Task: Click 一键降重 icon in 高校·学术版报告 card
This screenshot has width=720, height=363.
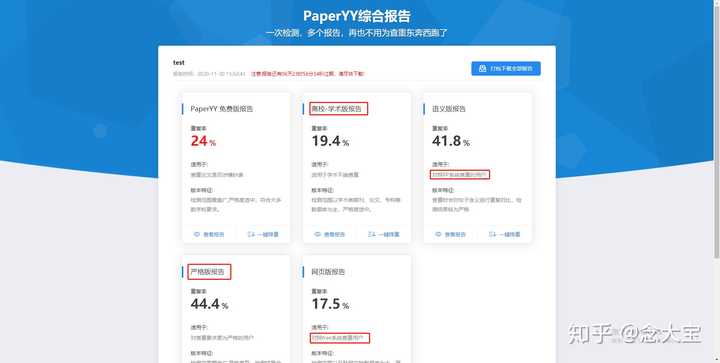Action: pos(372,234)
